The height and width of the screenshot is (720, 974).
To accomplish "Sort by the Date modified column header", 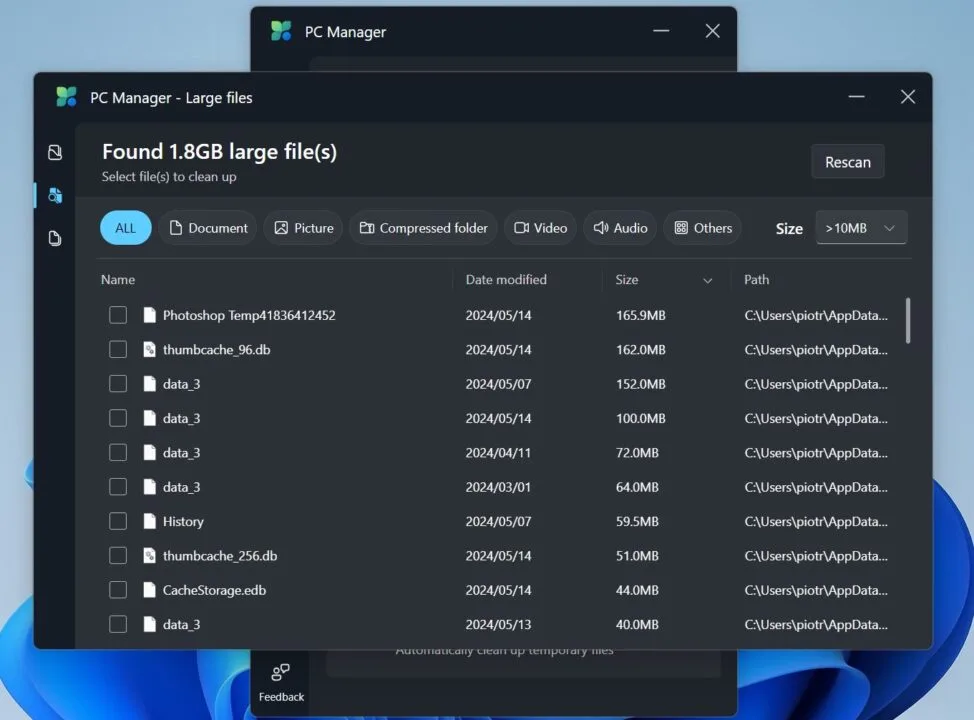I will click(506, 280).
